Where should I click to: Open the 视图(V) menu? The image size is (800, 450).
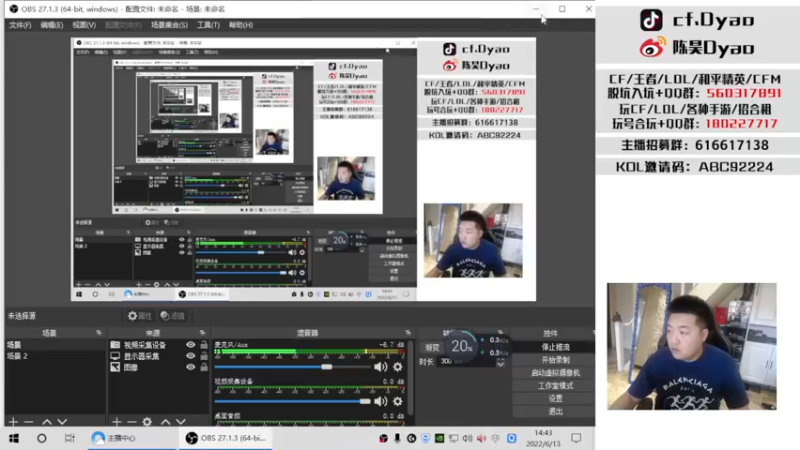click(x=84, y=25)
